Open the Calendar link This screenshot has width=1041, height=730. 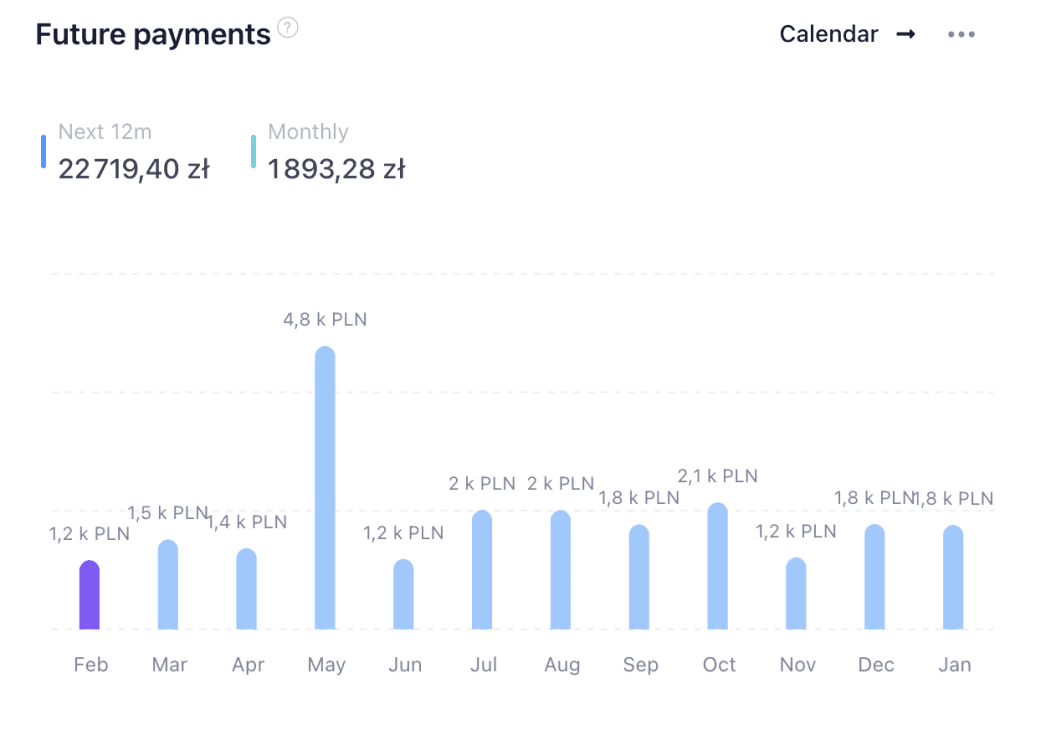click(x=828, y=34)
